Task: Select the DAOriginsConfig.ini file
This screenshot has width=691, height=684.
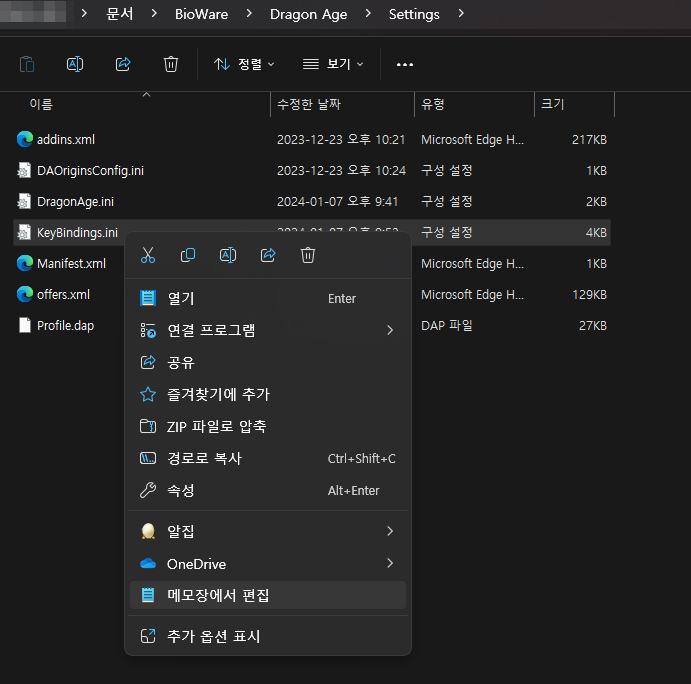Action: coord(90,171)
